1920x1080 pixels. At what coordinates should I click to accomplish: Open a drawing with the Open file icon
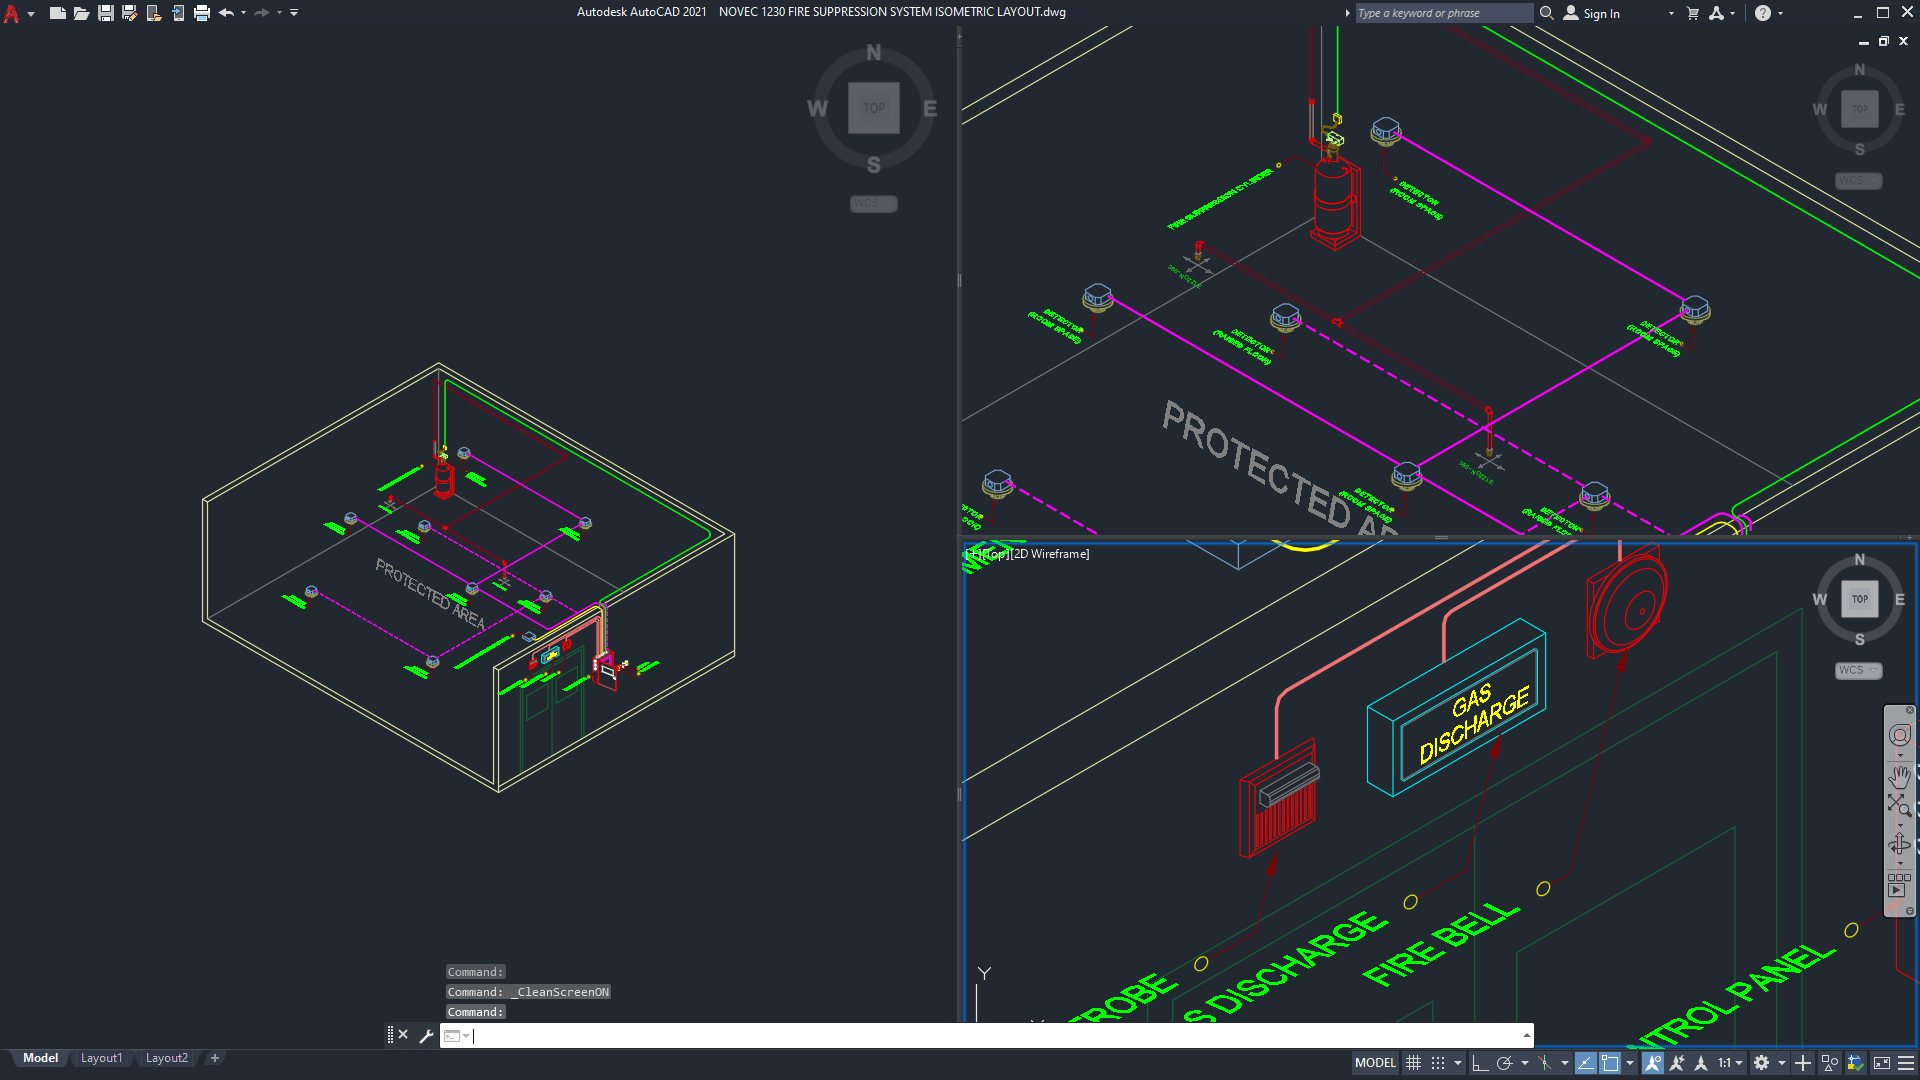(x=81, y=13)
